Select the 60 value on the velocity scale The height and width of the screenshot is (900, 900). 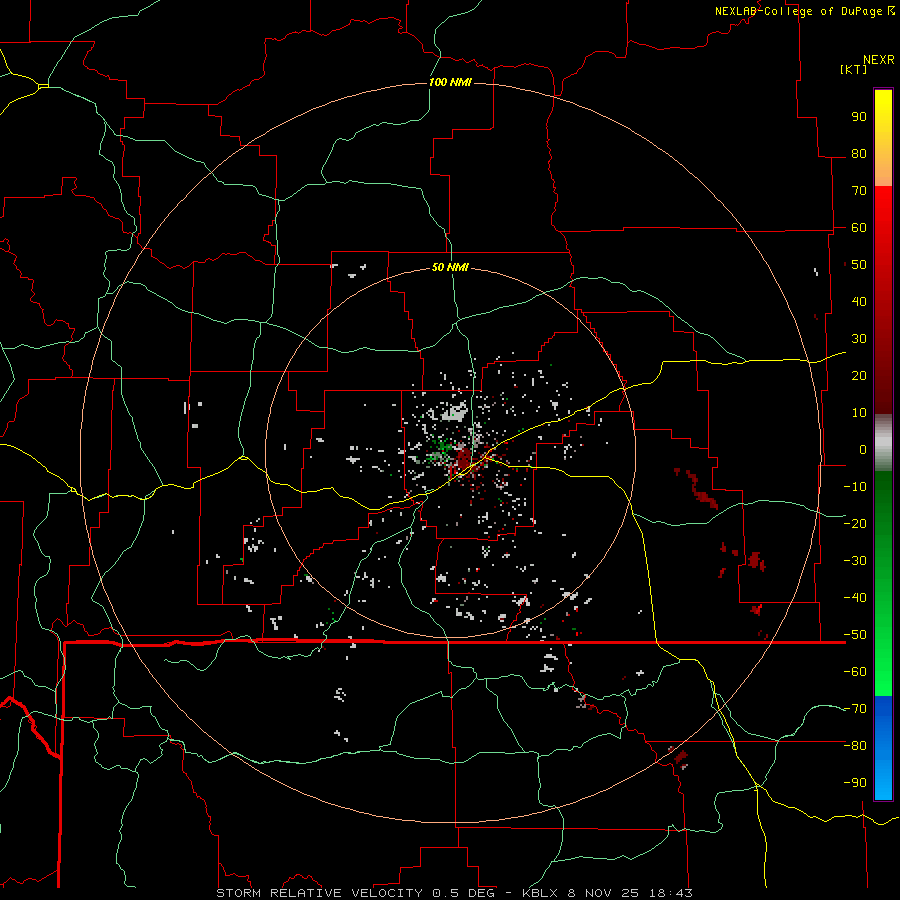pyautogui.click(x=859, y=228)
